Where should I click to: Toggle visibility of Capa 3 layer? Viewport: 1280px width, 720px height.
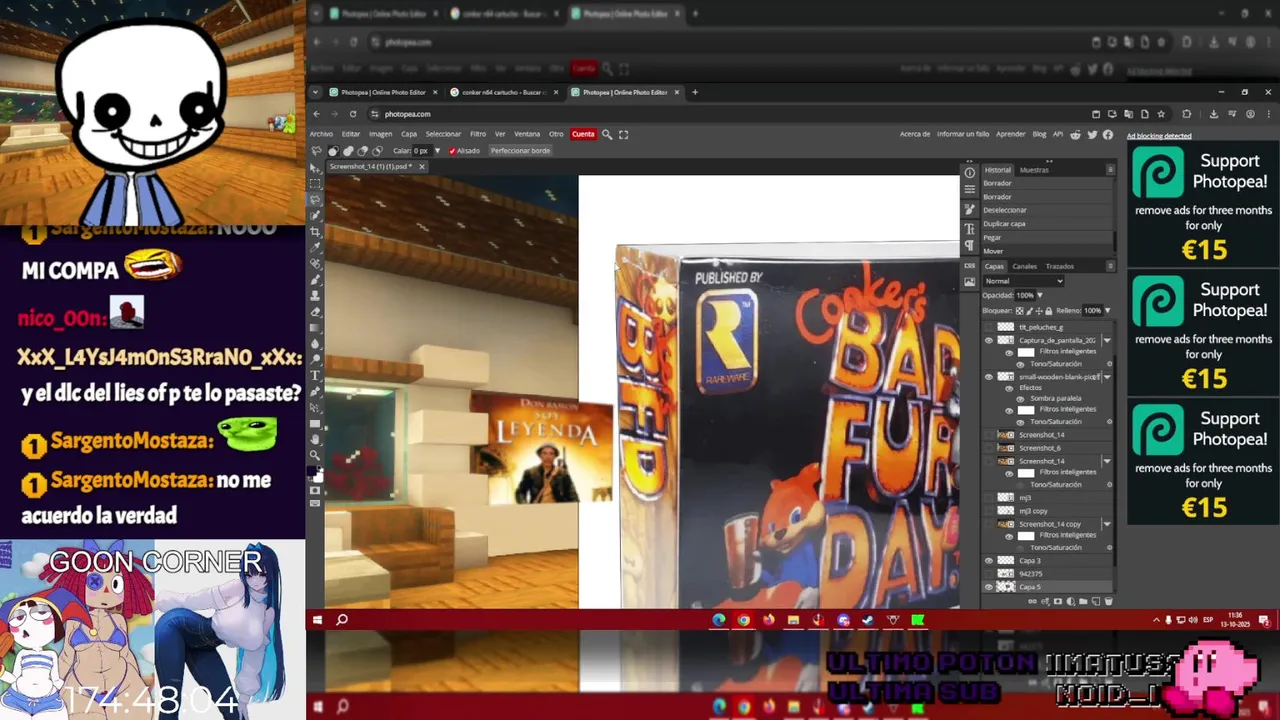click(988, 560)
